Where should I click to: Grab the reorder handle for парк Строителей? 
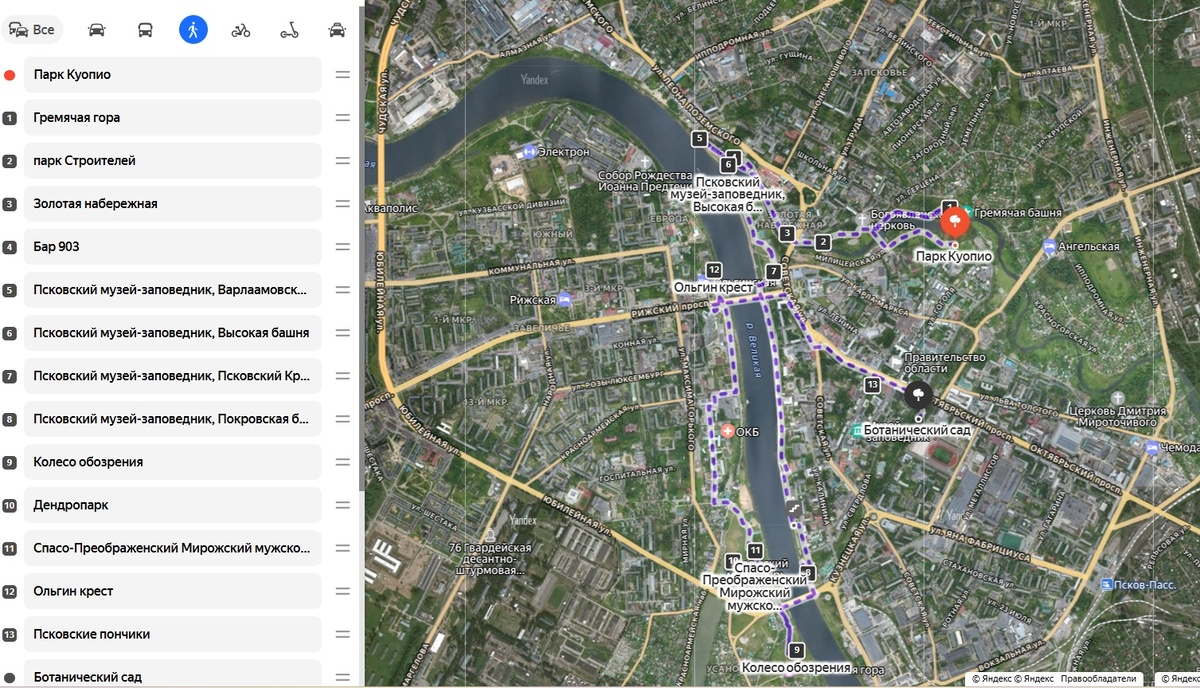pos(342,160)
